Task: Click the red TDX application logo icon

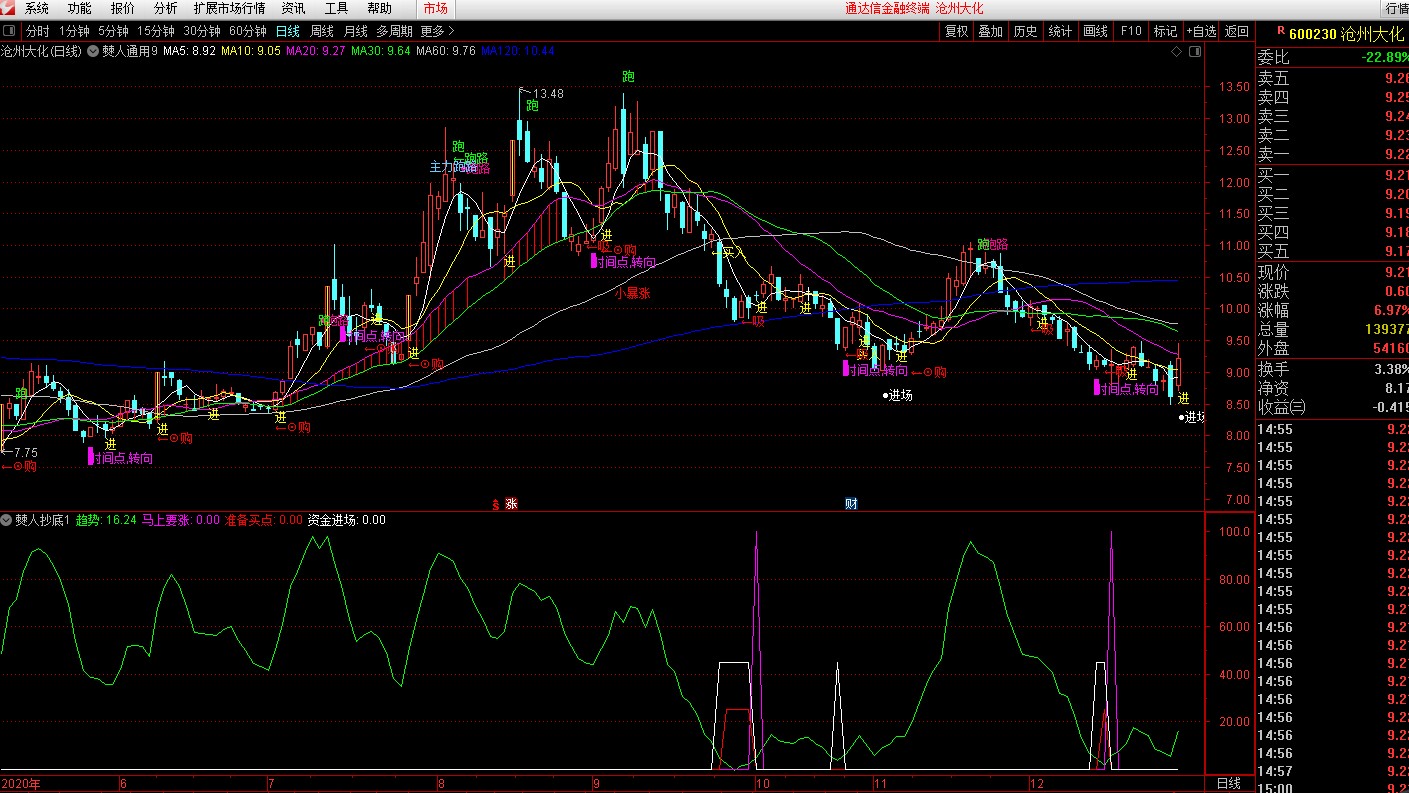Action: pos(7,8)
